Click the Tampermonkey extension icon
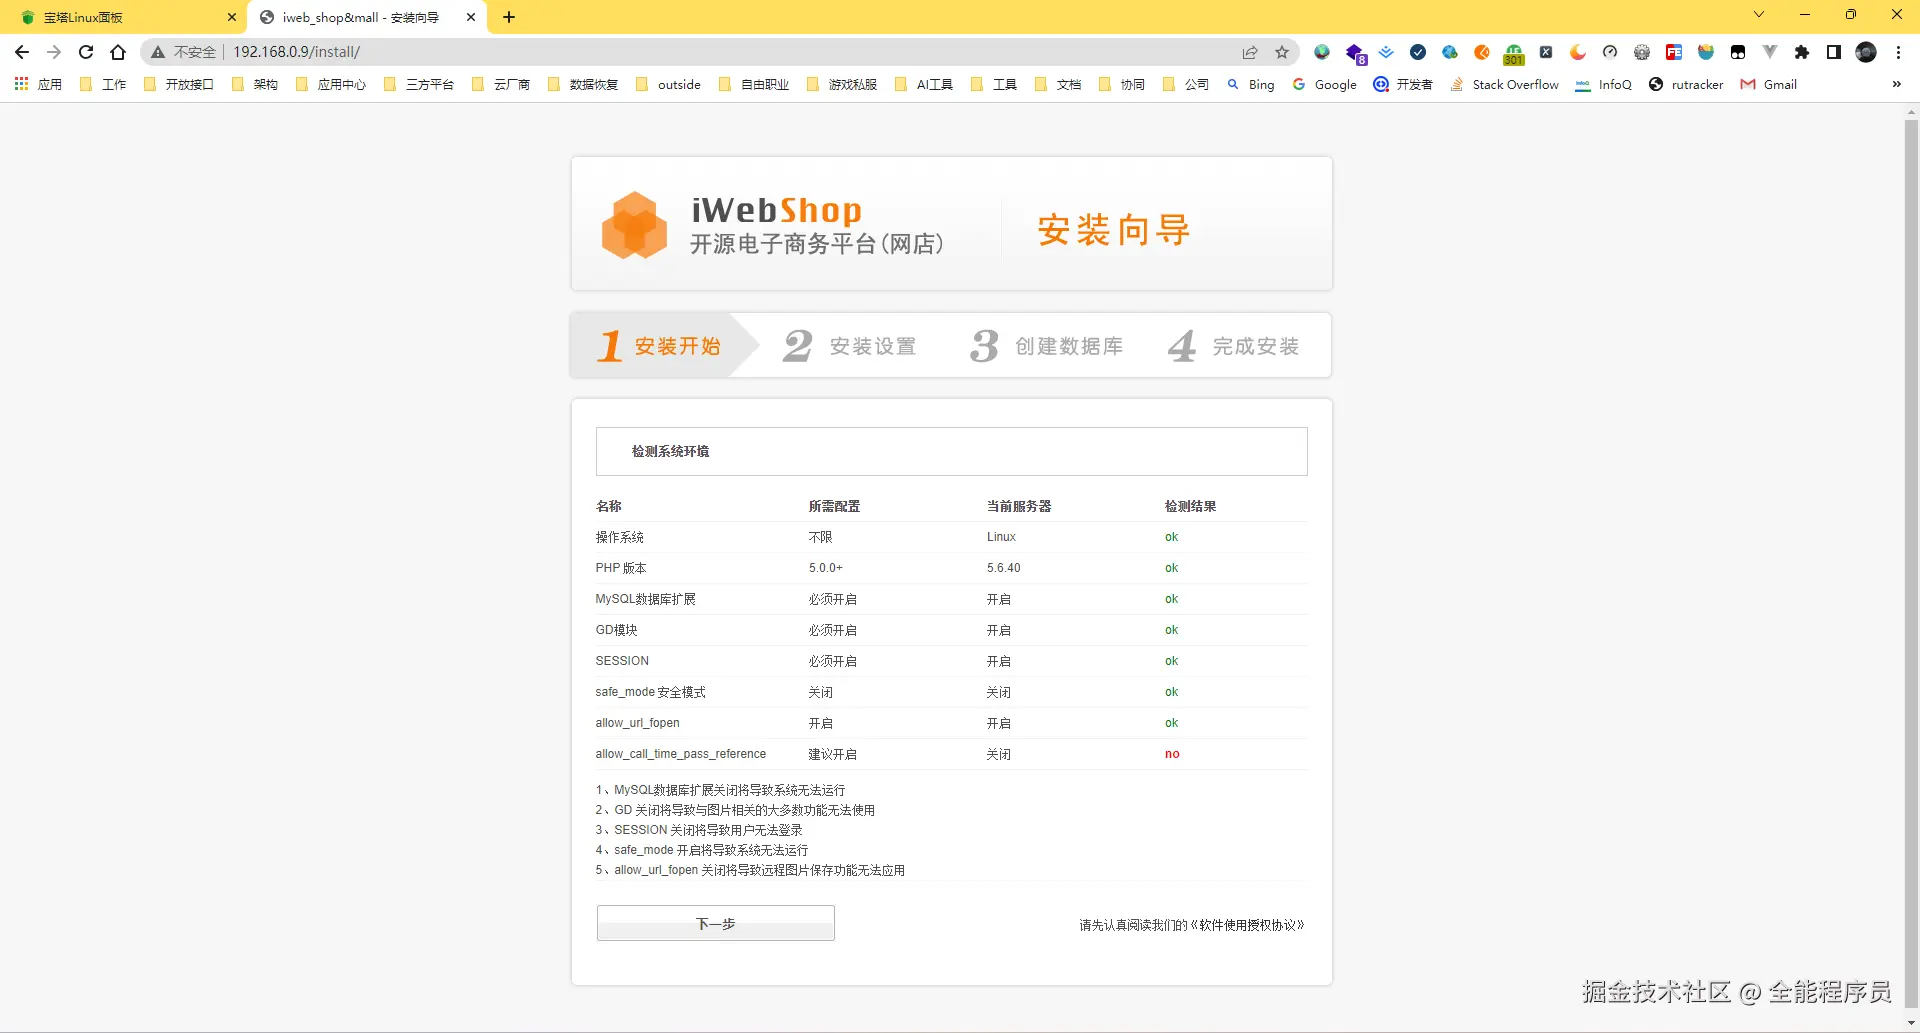 coord(1738,52)
